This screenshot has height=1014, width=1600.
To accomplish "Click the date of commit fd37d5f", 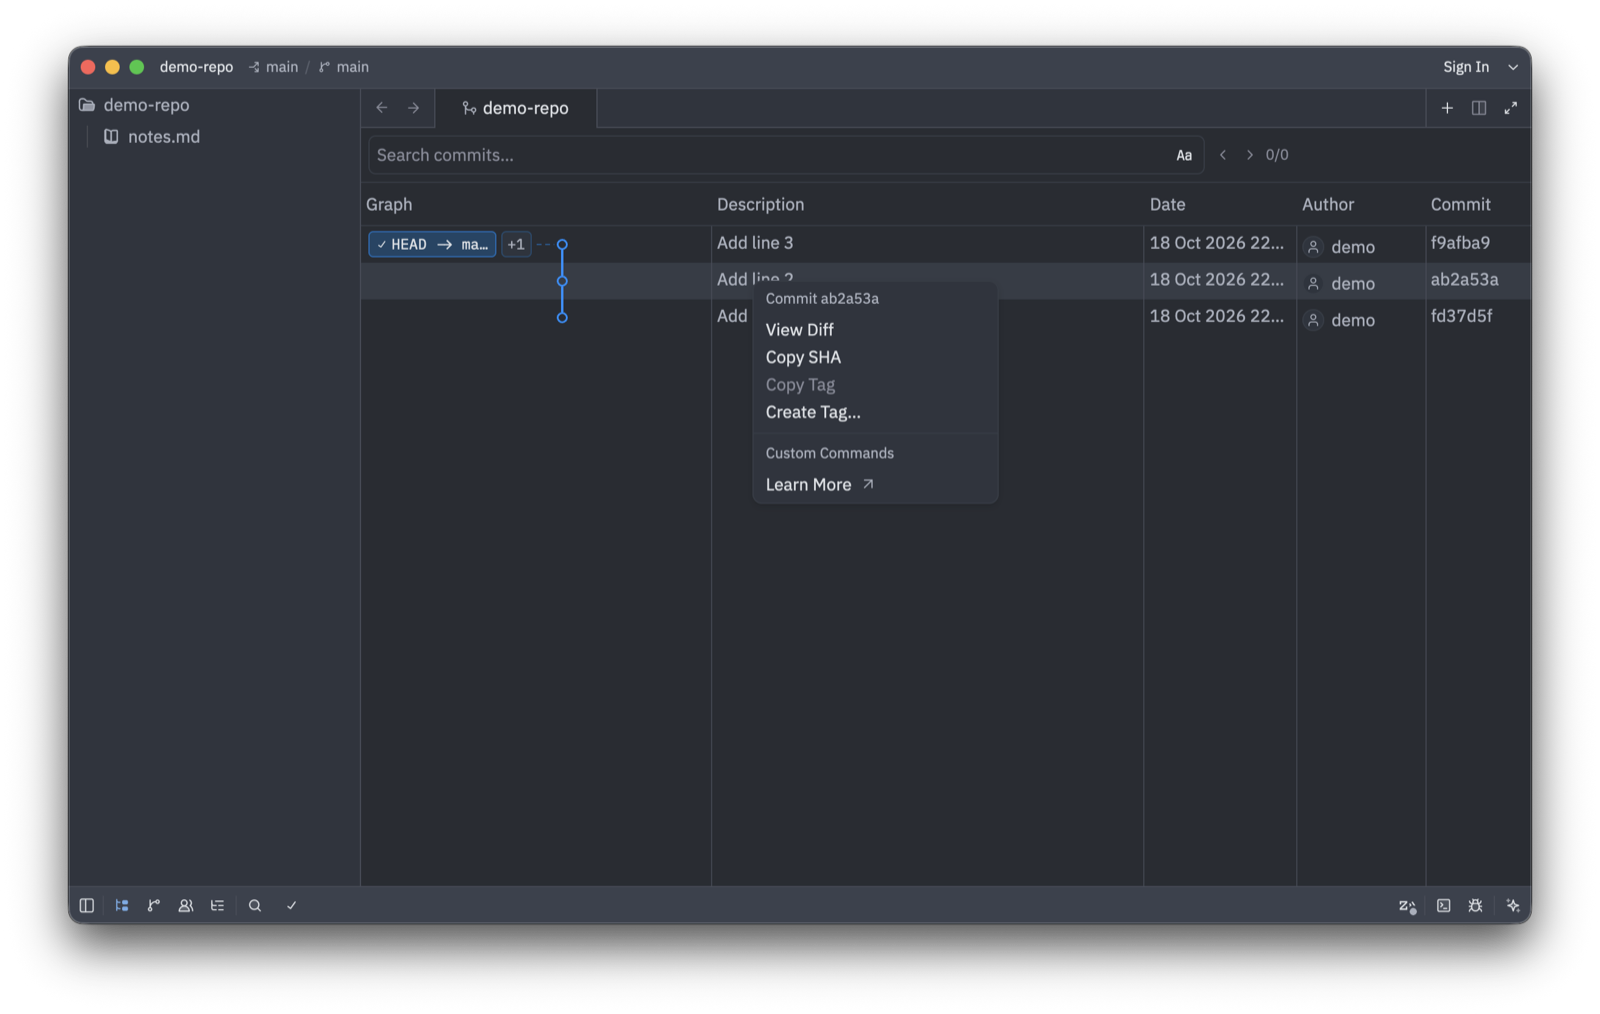I will pos(1216,316).
